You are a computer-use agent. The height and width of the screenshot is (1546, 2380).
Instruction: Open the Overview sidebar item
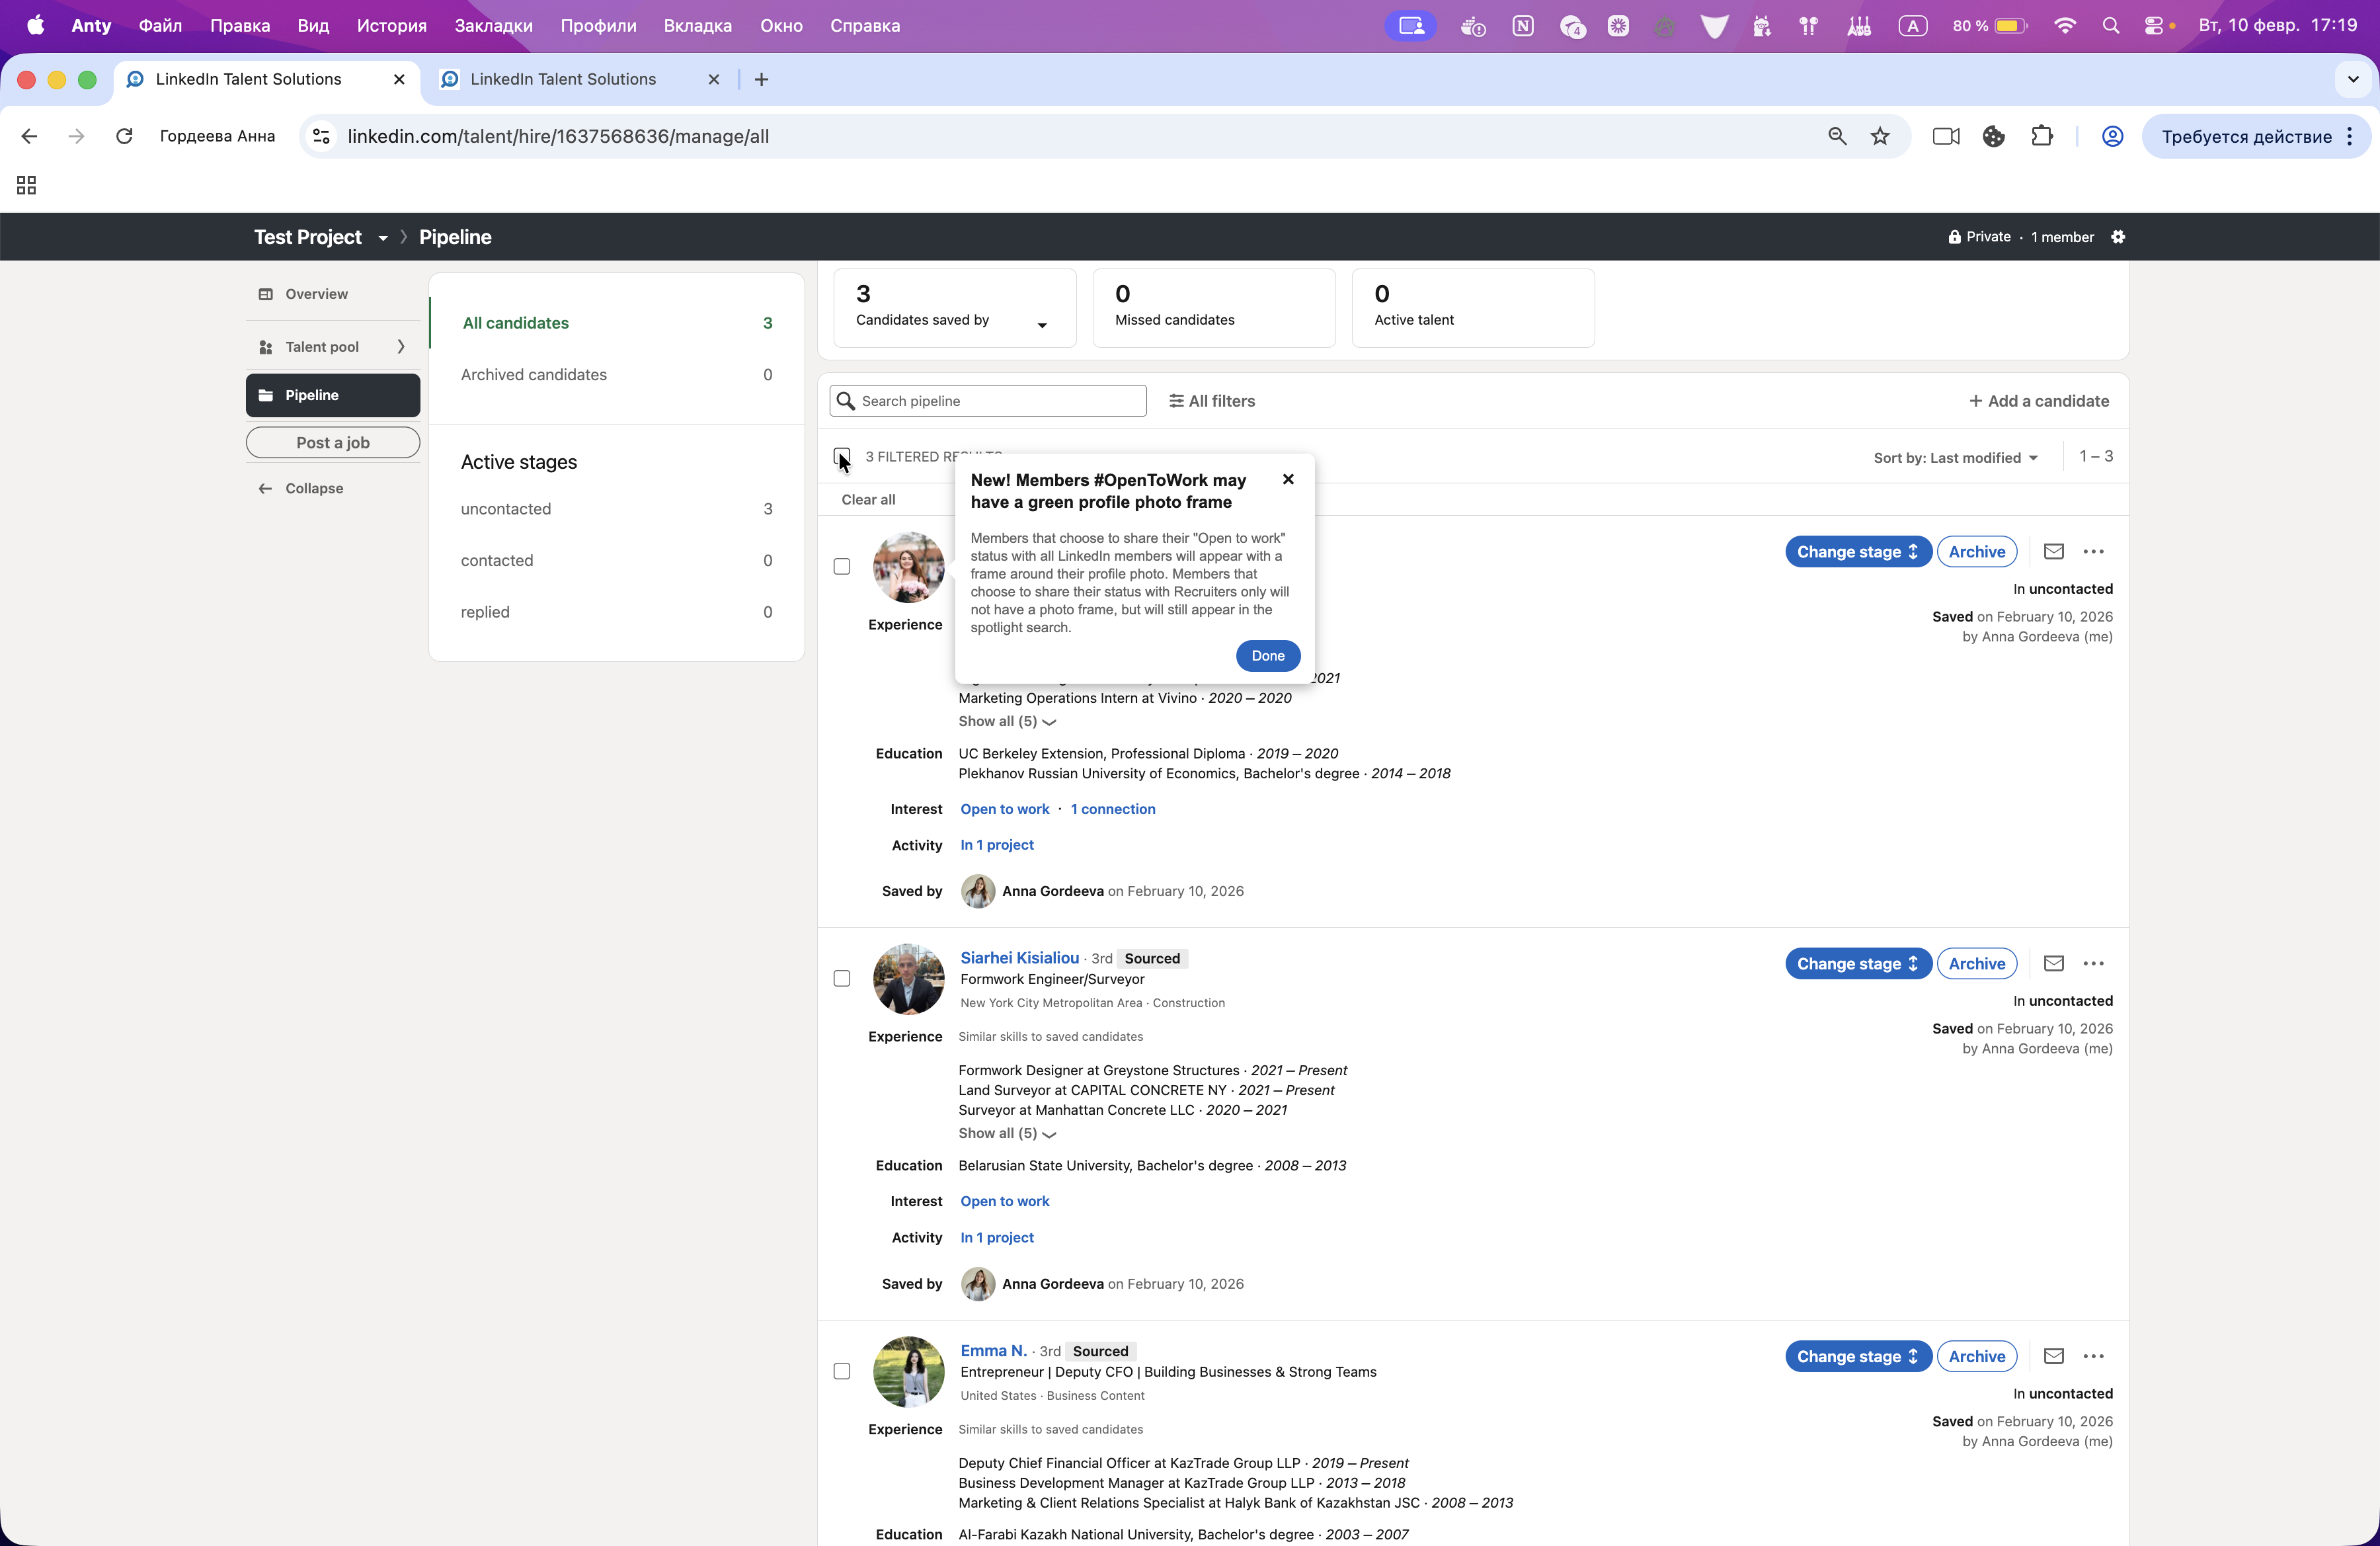pos(316,294)
